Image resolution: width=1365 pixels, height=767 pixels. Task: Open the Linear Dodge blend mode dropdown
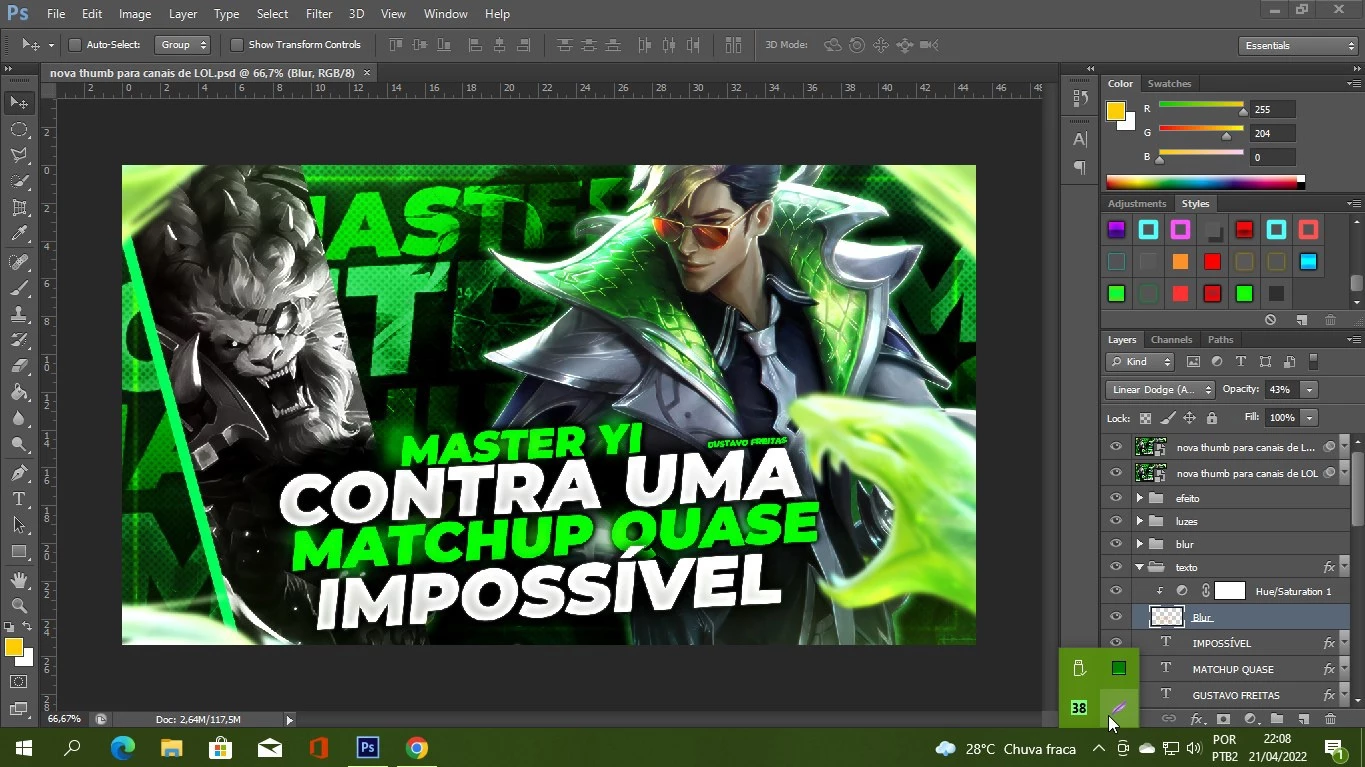(x=1160, y=390)
